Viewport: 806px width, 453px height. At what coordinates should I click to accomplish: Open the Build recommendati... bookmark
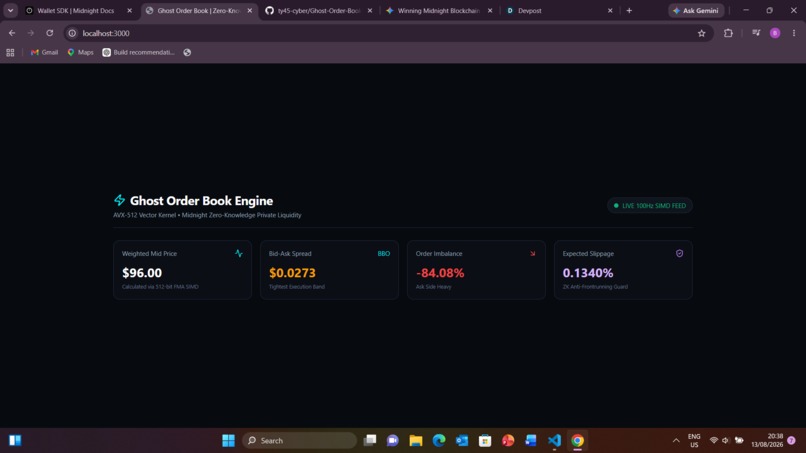coord(139,52)
